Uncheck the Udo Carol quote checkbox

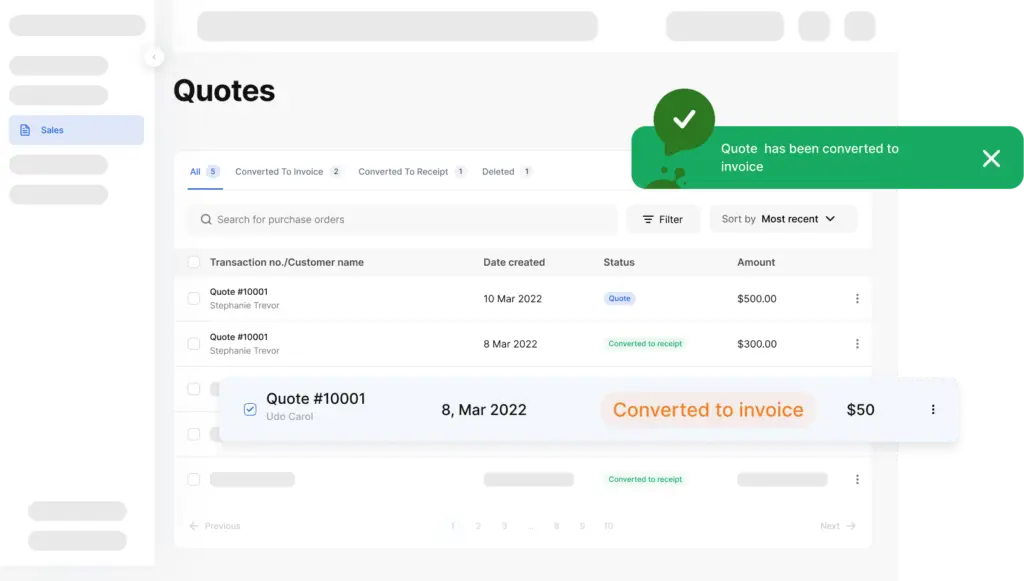[250, 409]
